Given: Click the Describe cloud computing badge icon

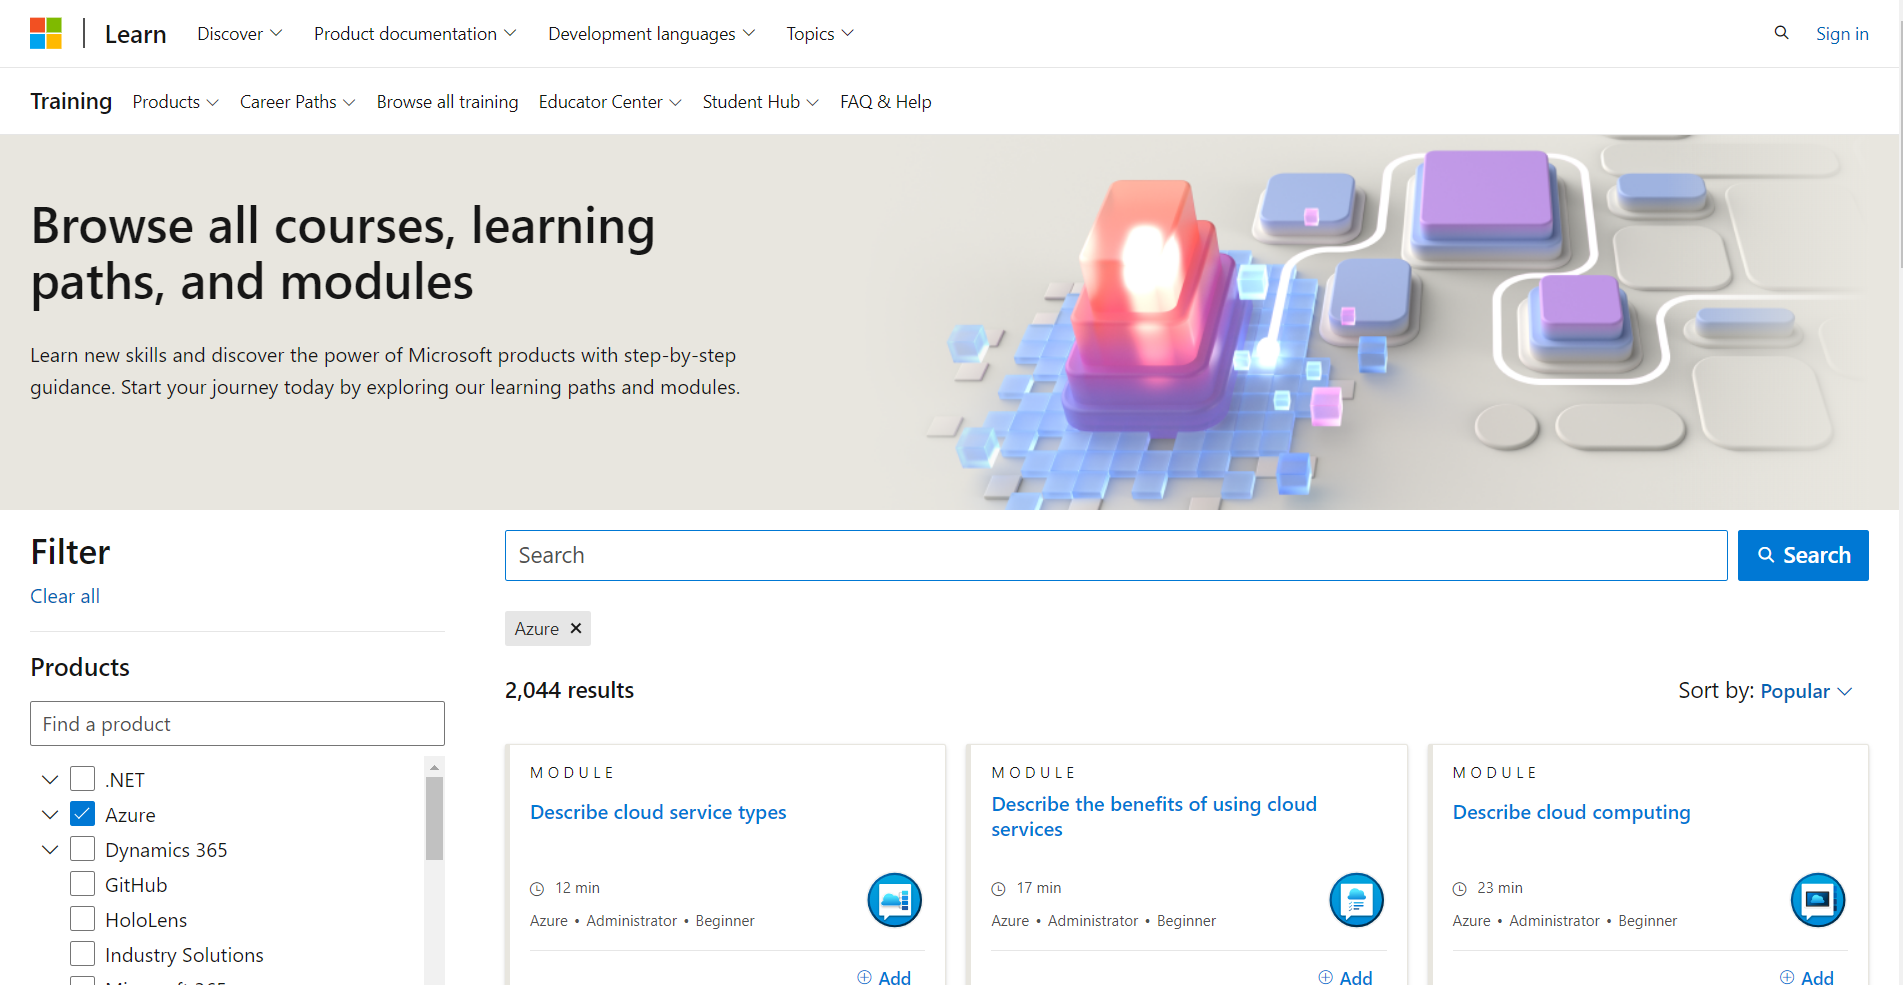Looking at the screenshot, I should [1817, 900].
